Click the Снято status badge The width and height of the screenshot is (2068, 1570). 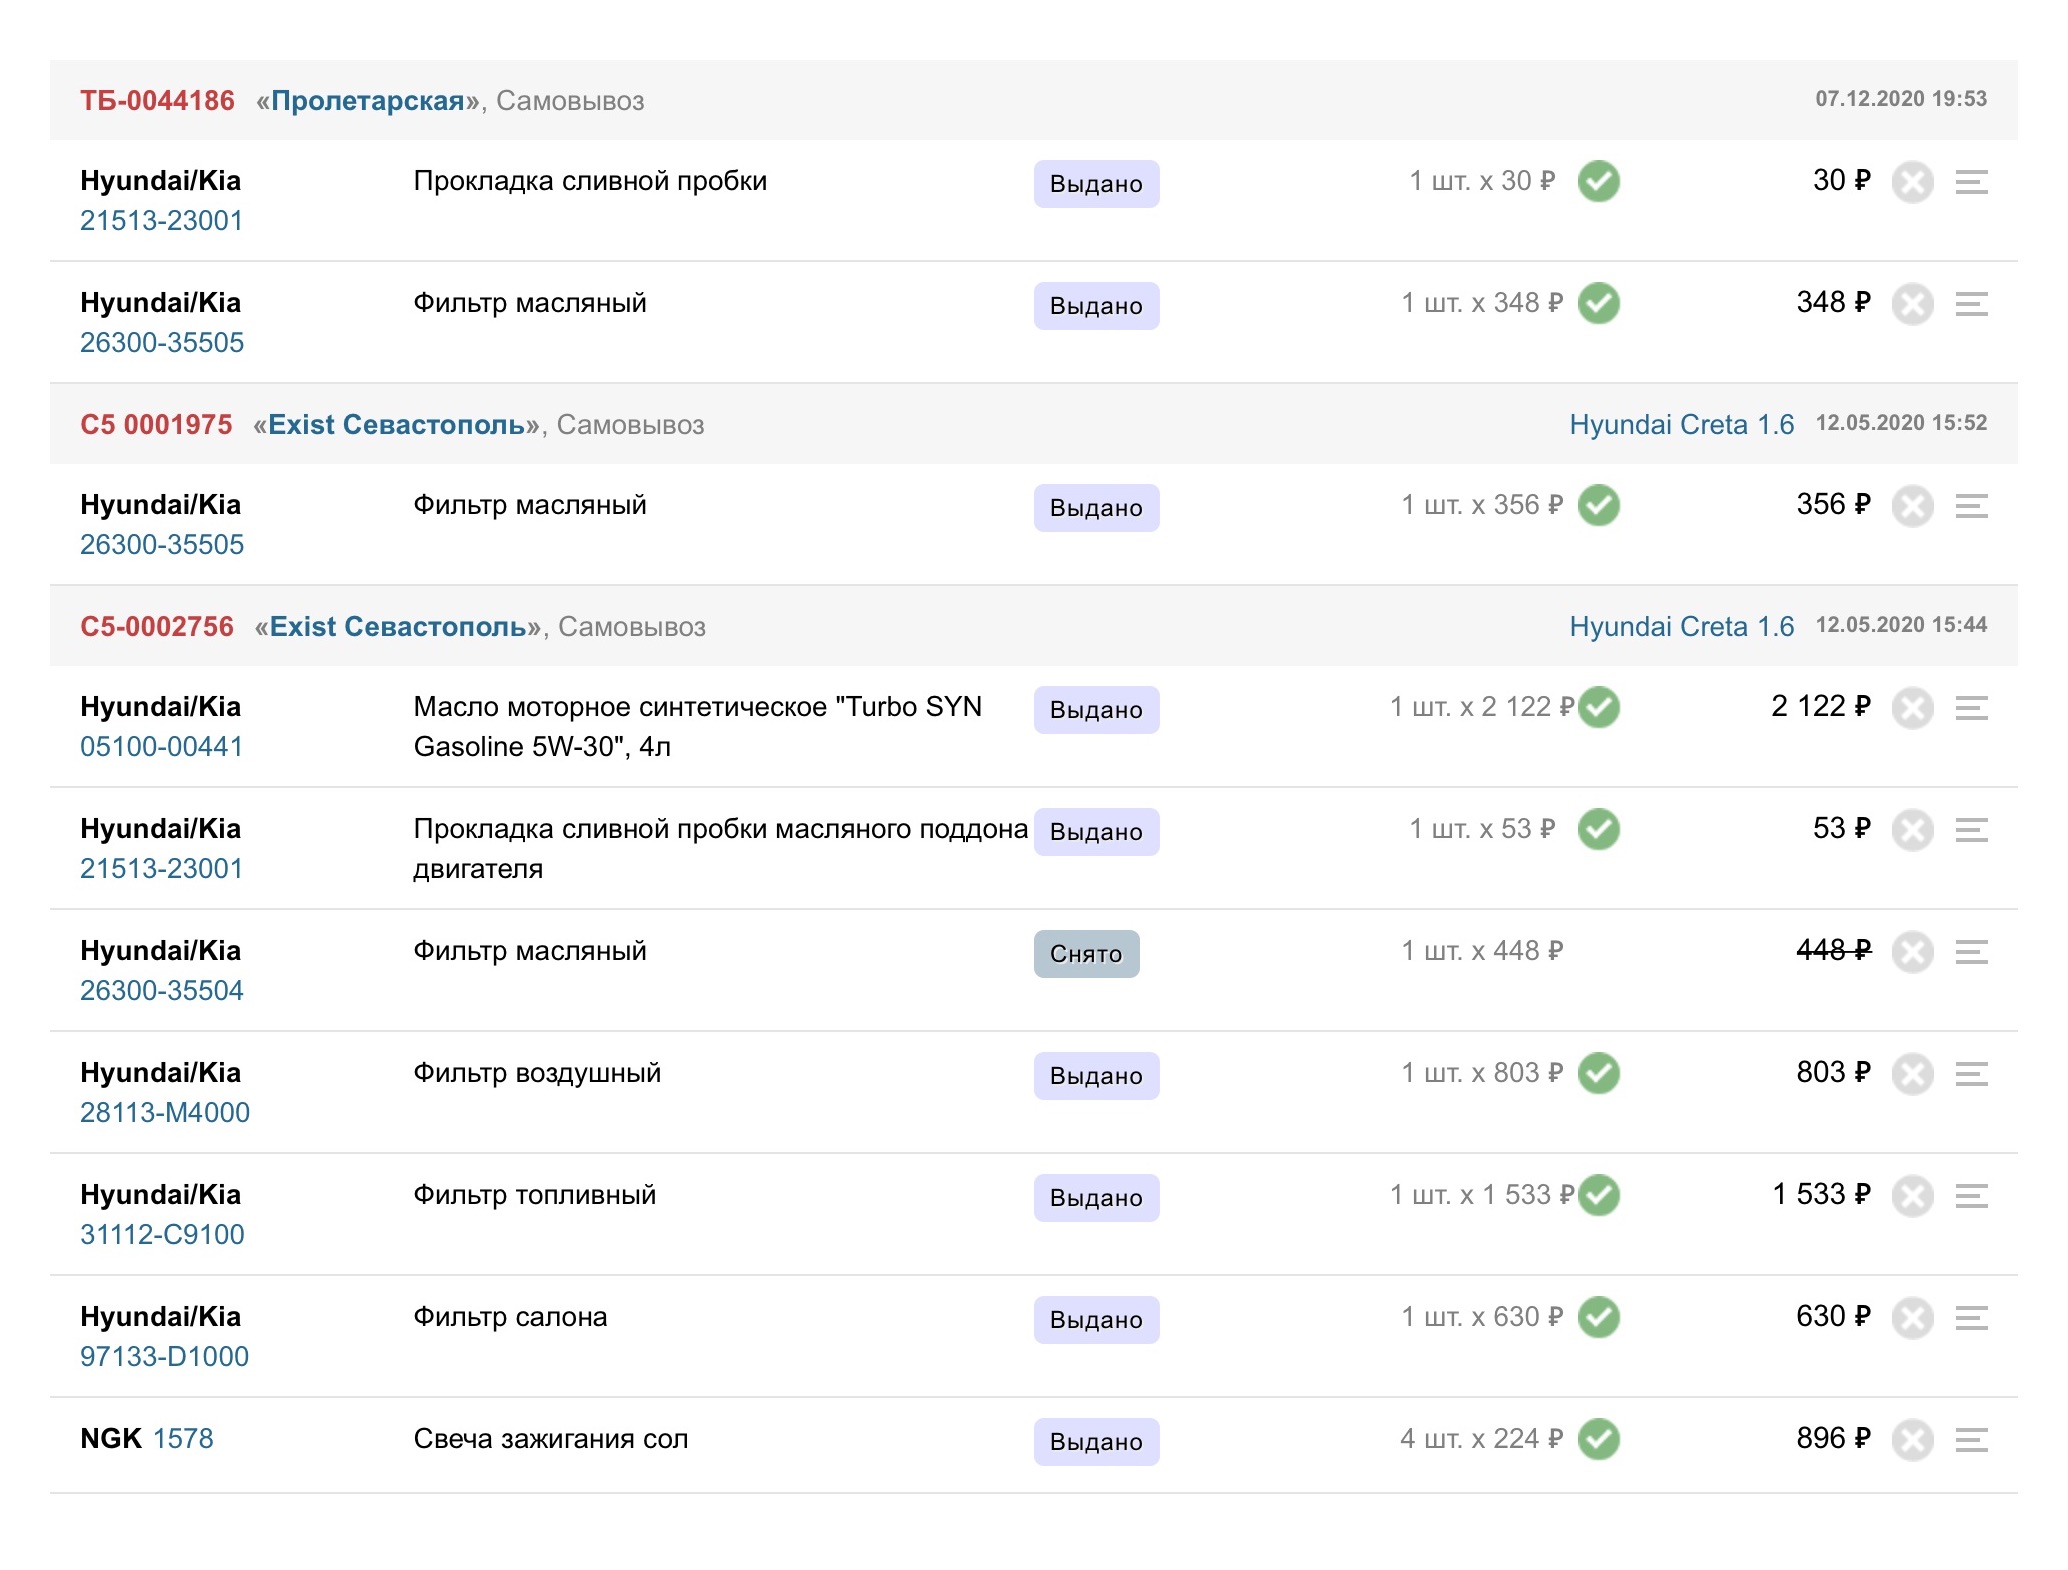tap(1086, 954)
